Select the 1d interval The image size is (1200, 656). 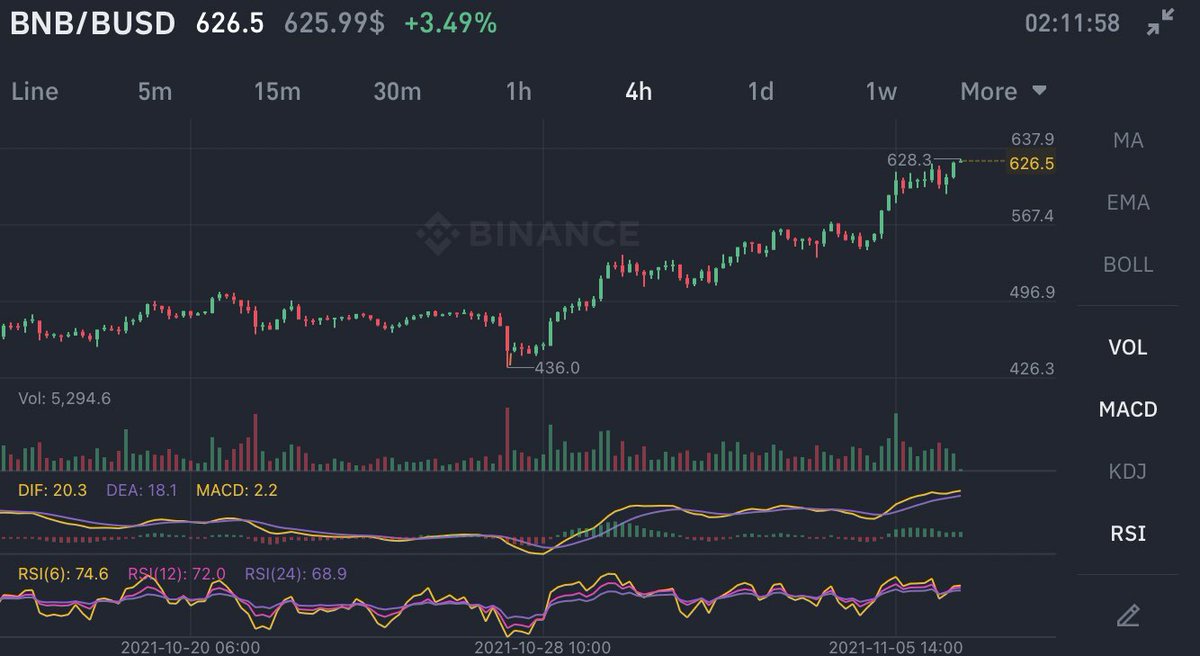click(x=761, y=91)
